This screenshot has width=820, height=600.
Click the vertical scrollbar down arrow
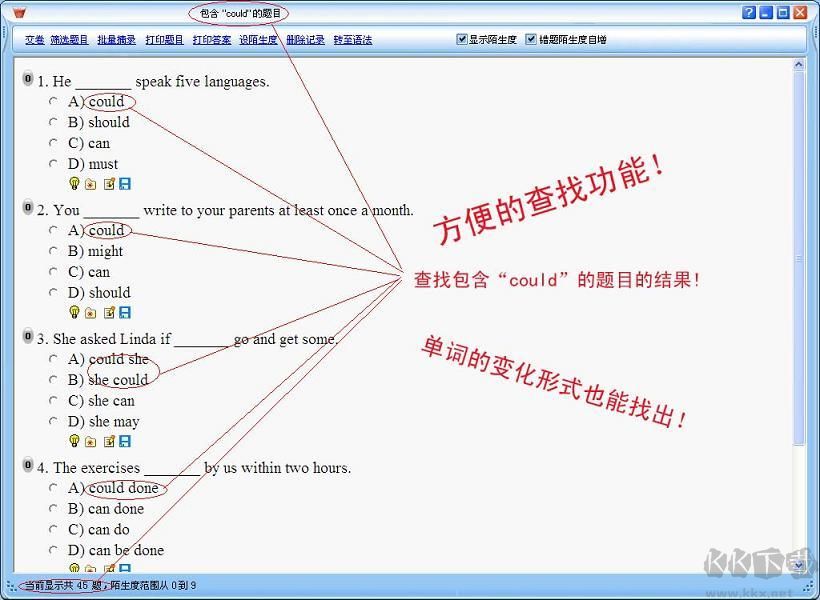tap(800, 565)
